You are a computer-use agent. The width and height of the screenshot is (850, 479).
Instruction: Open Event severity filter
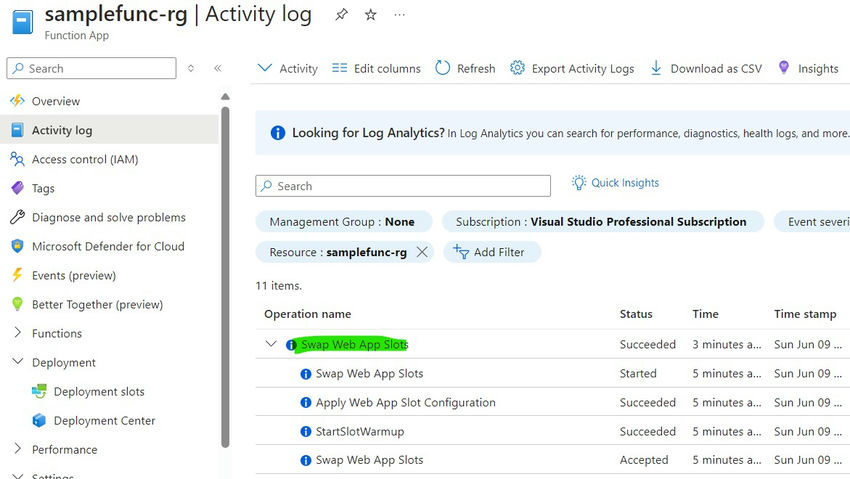[x=812, y=222]
